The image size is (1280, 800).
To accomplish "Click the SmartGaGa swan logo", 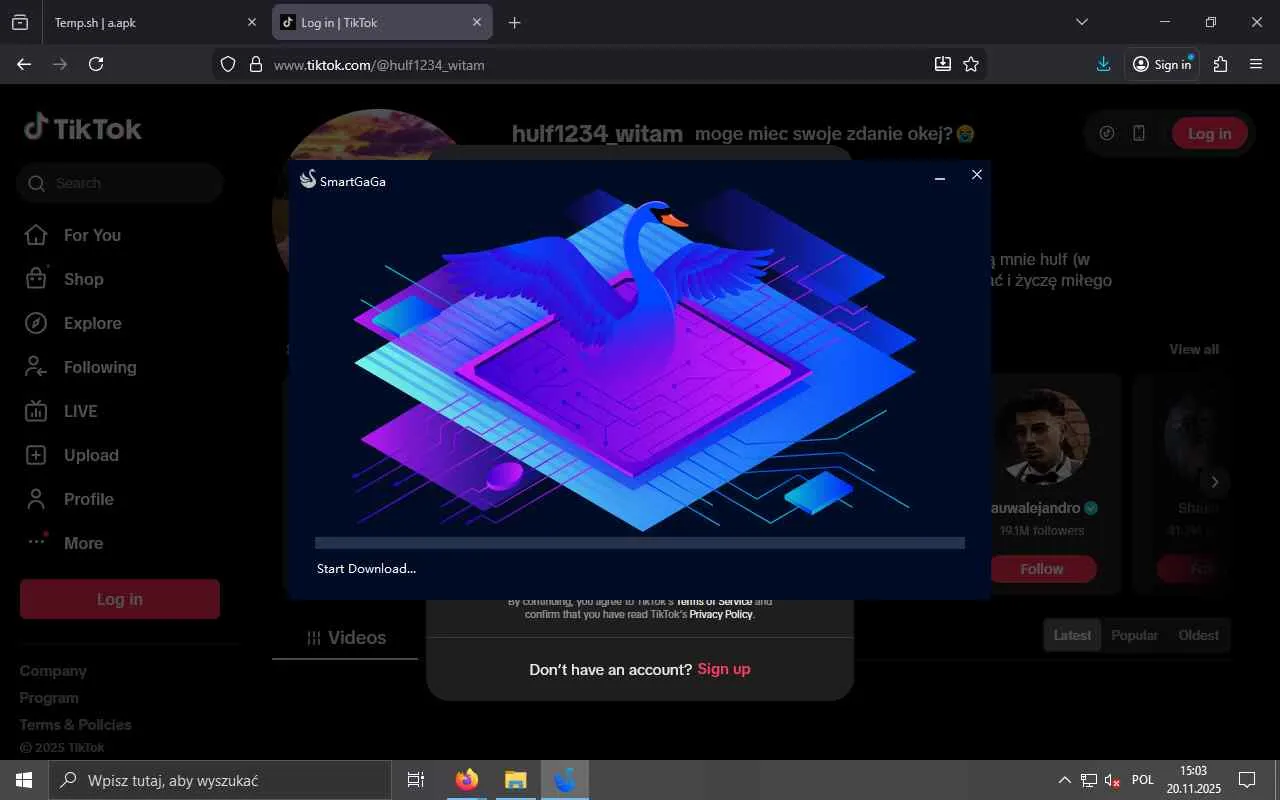I will click(308, 179).
